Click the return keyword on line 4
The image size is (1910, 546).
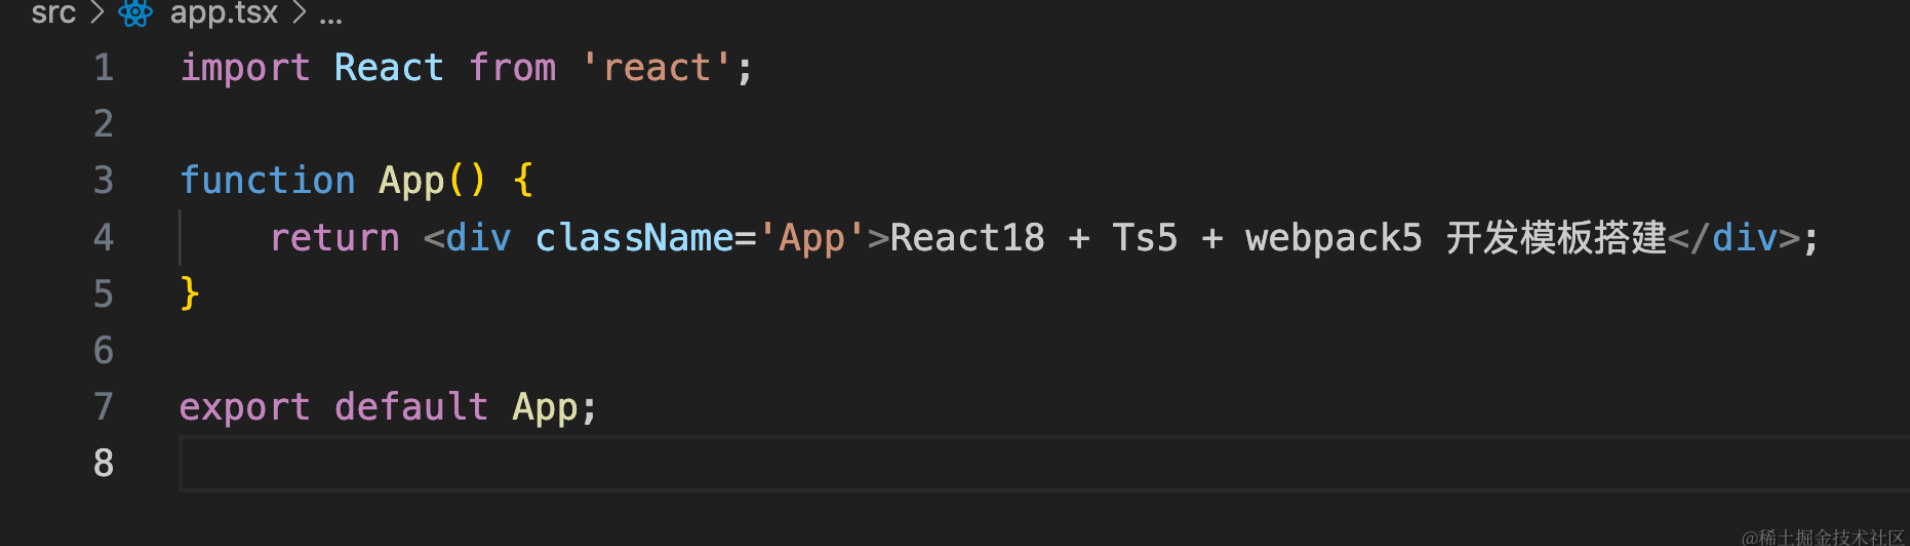(334, 238)
